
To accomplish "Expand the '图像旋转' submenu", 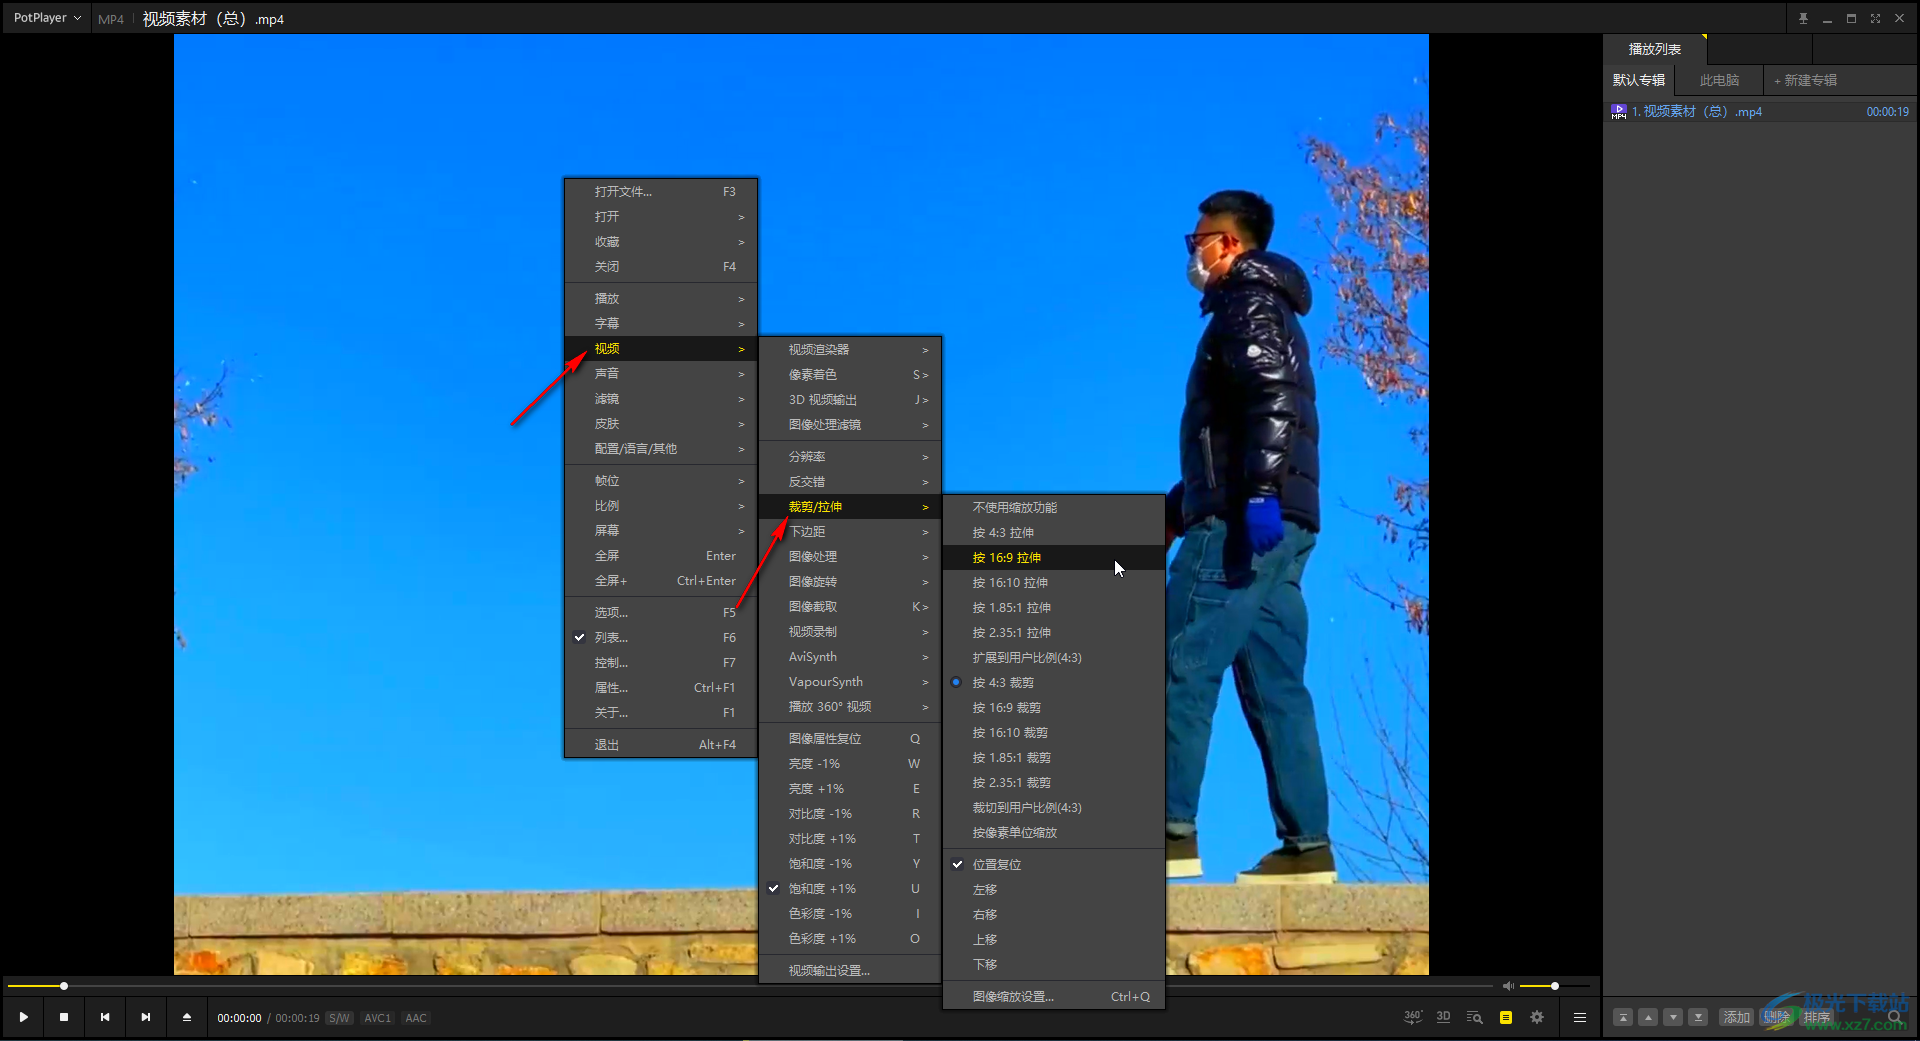I will point(849,581).
